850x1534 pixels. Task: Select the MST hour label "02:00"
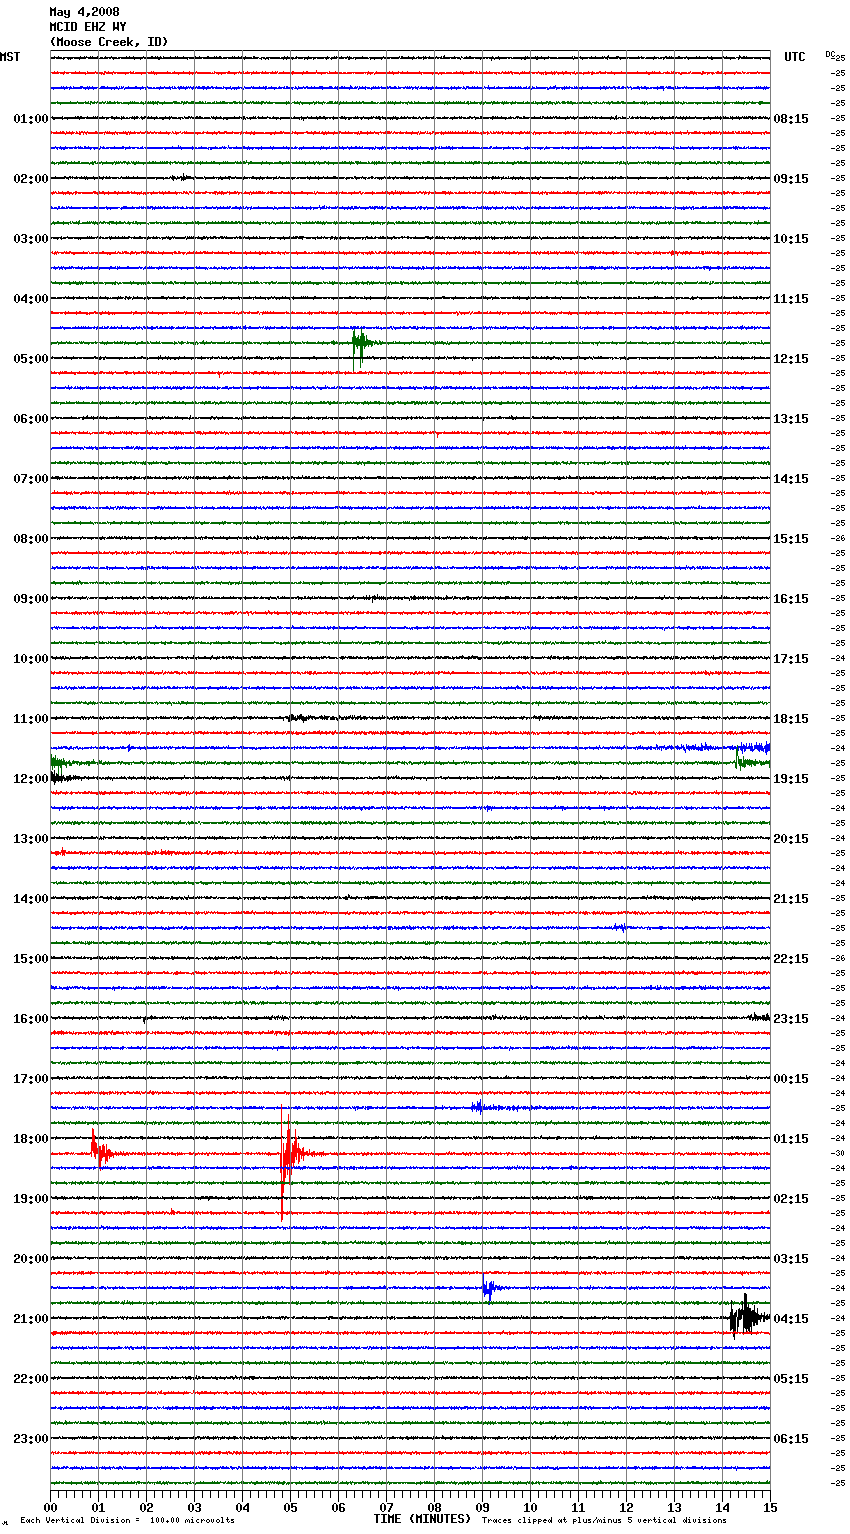[31, 179]
